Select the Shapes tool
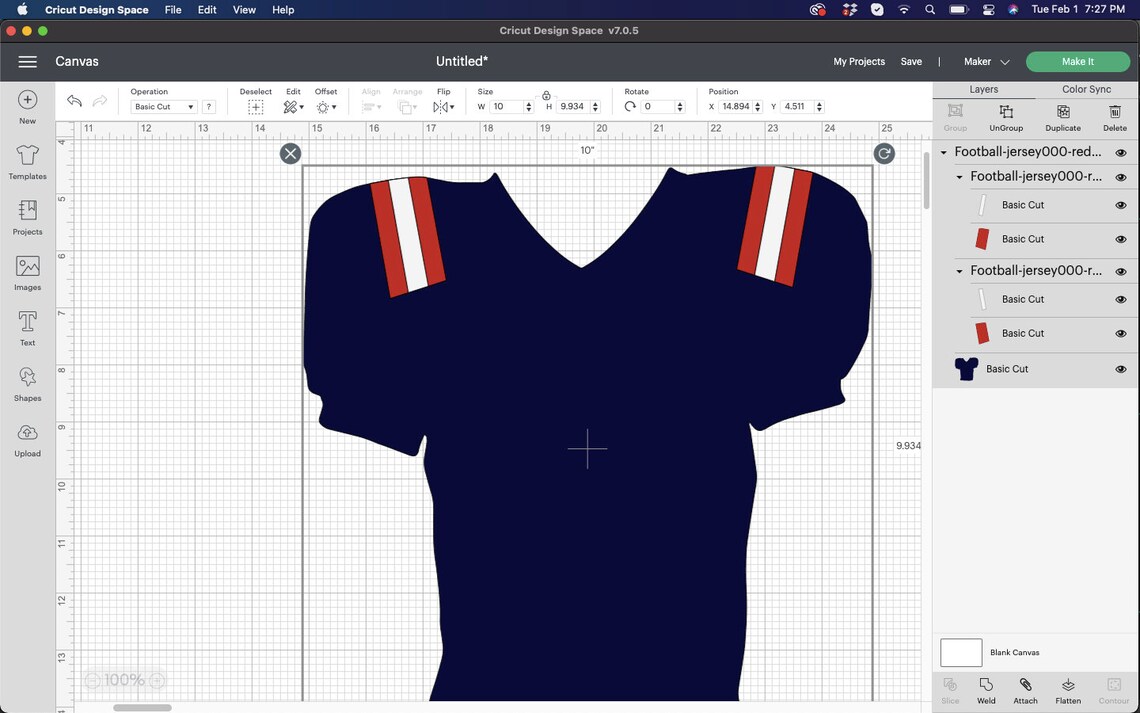1140x713 pixels. click(27, 382)
